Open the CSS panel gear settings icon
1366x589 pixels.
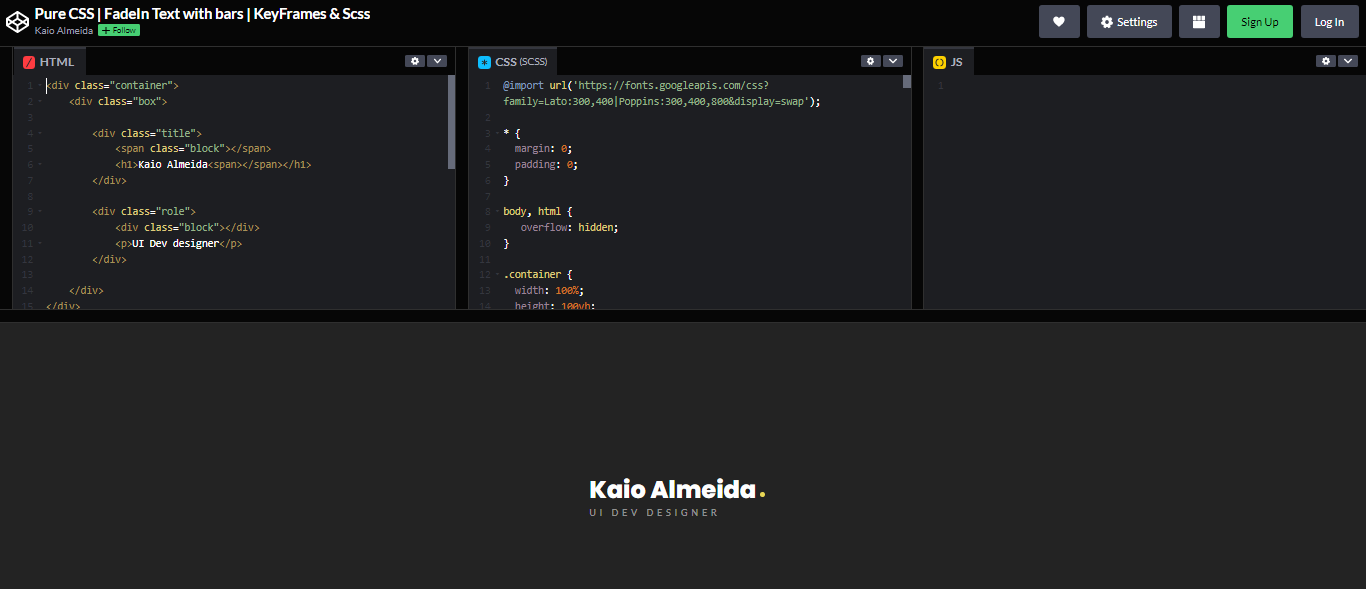click(870, 60)
